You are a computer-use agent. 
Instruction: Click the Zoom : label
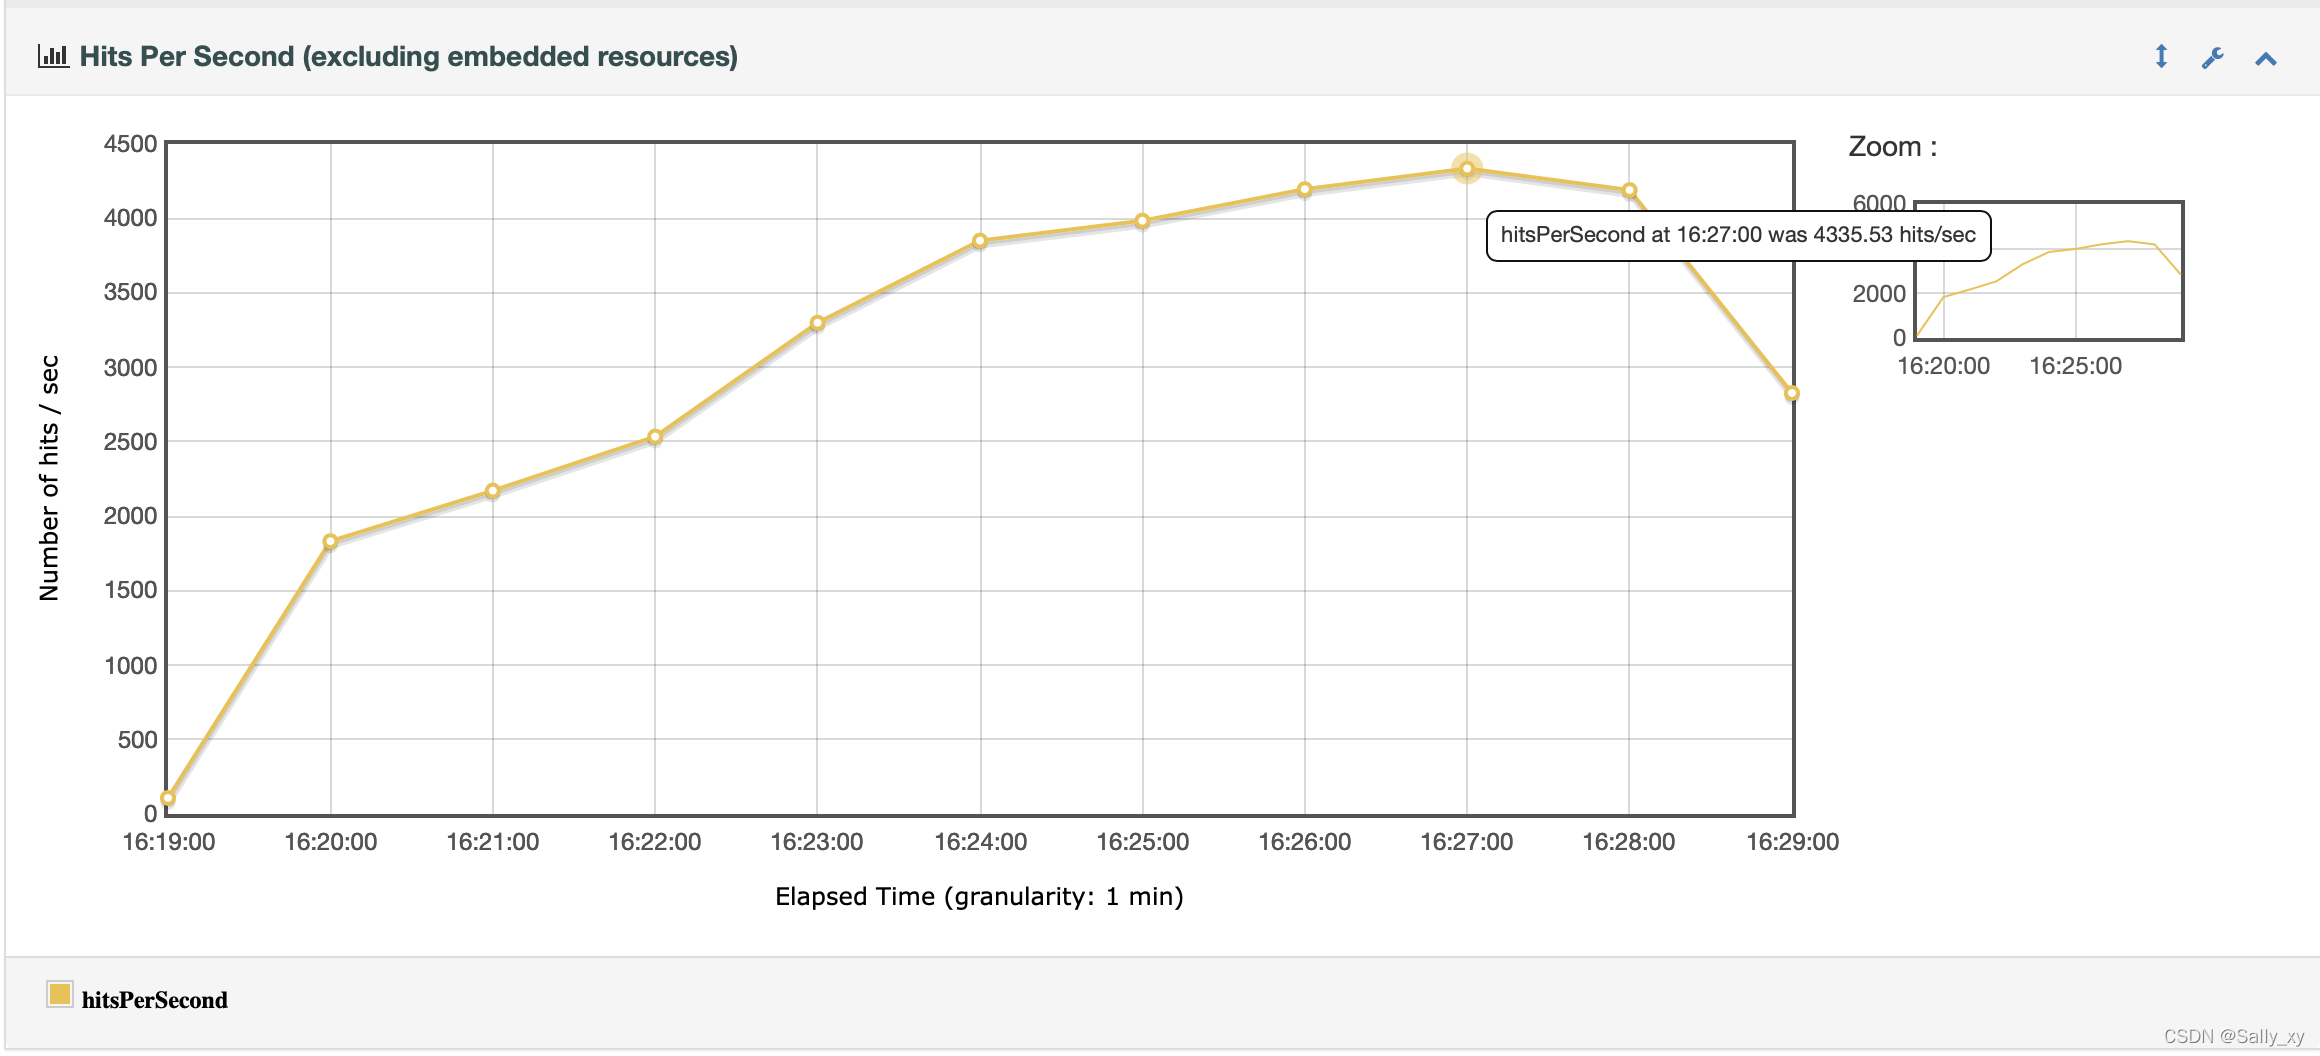(1893, 147)
